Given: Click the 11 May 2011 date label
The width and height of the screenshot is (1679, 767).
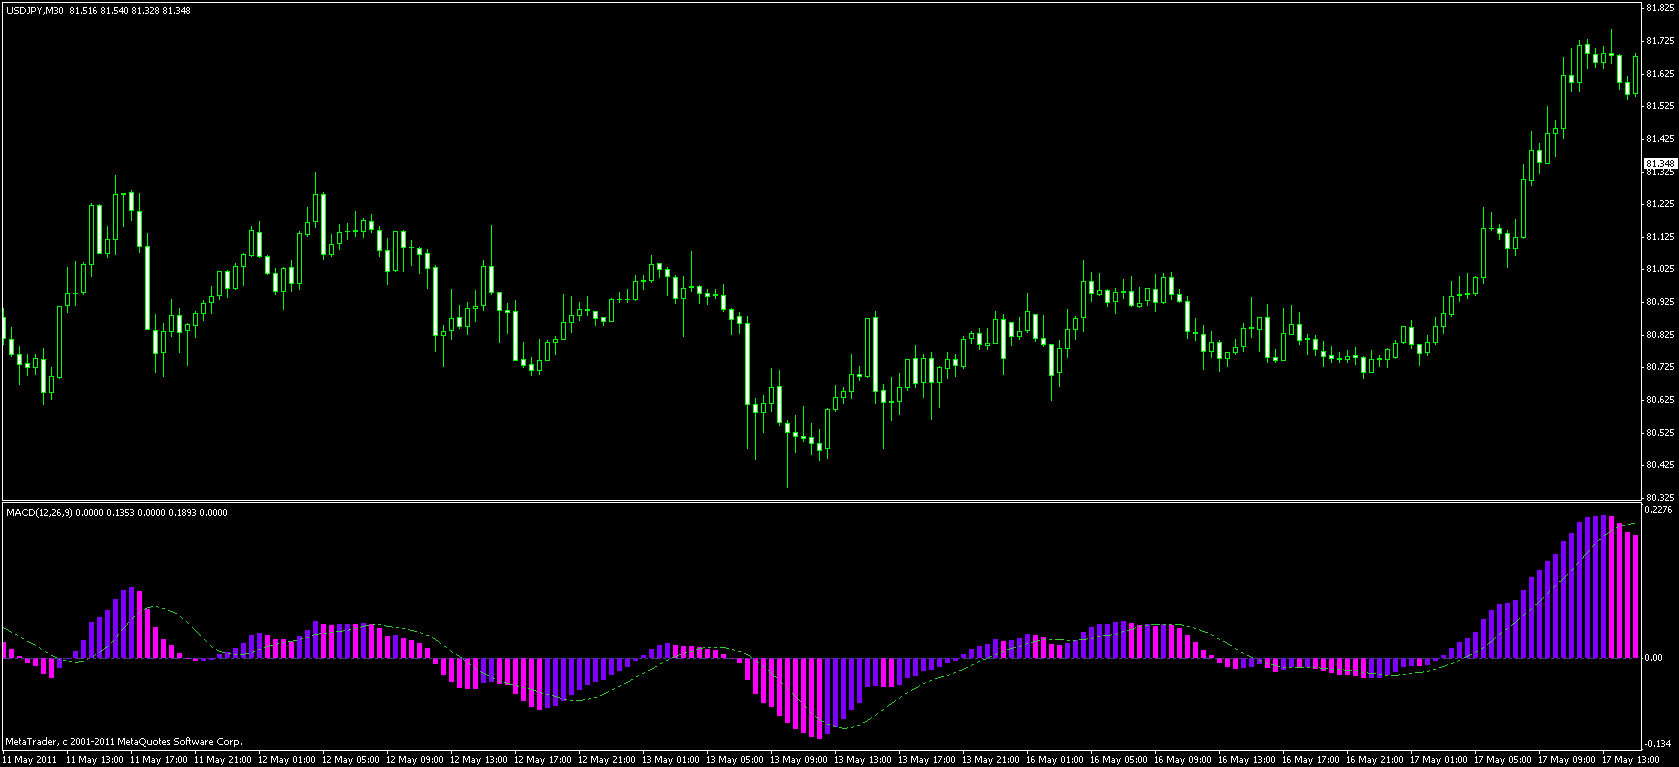Looking at the screenshot, I should 28,760.
